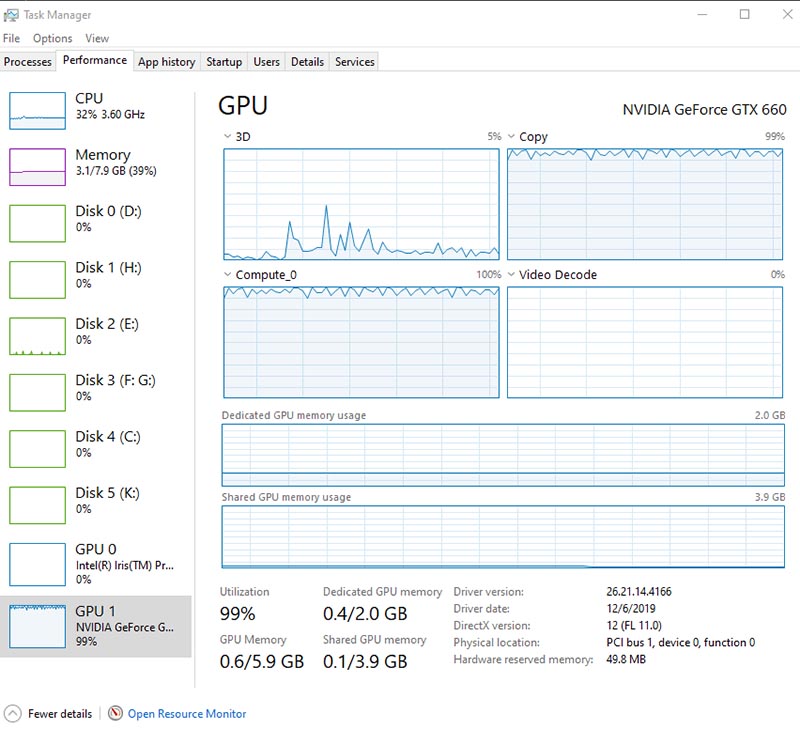Image resolution: width=800 pixels, height=729 pixels.
Task: Click driver version 26.21.14.4166 text
Action: click(x=639, y=591)
